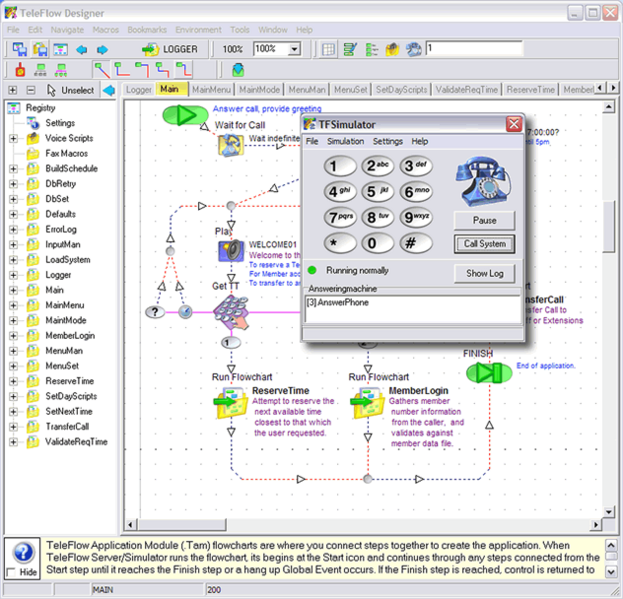Image resolution: width=623 pixels, height=599 pixels.
Task: Click the grid display toolbar icon
Action: coord(328,50)
